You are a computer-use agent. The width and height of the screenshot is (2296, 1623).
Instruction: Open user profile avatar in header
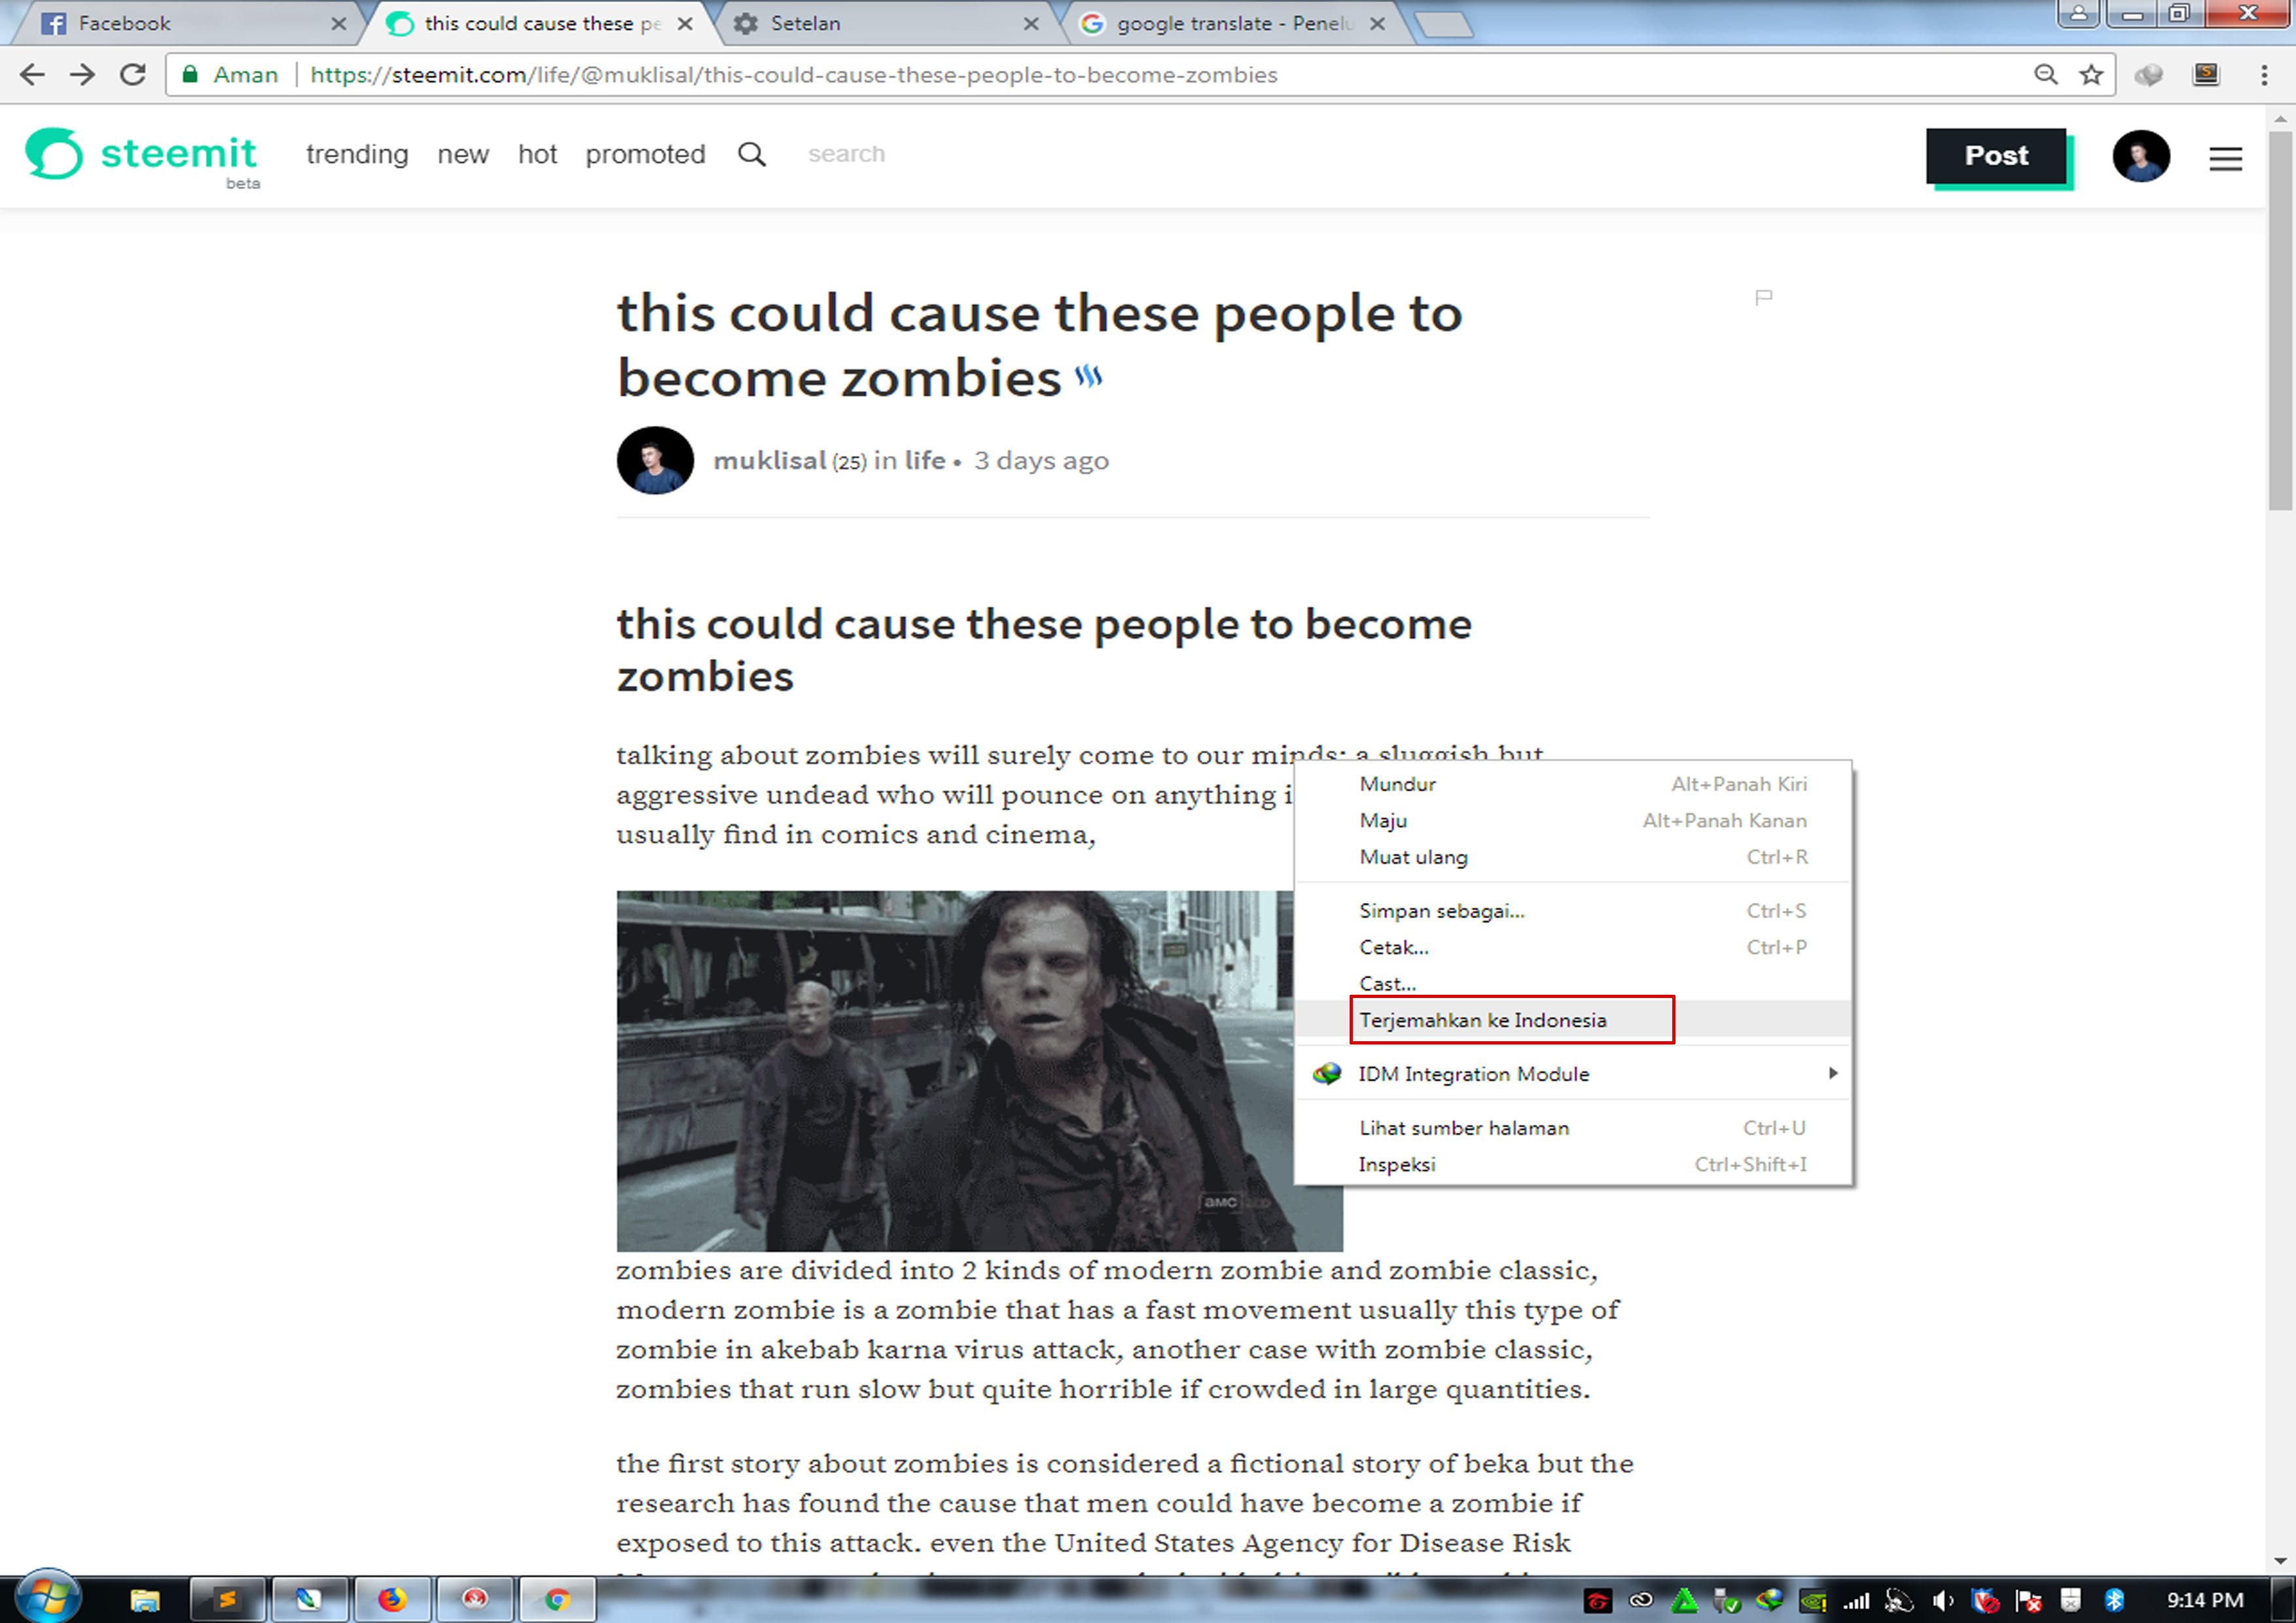[x=2140, y=156]
